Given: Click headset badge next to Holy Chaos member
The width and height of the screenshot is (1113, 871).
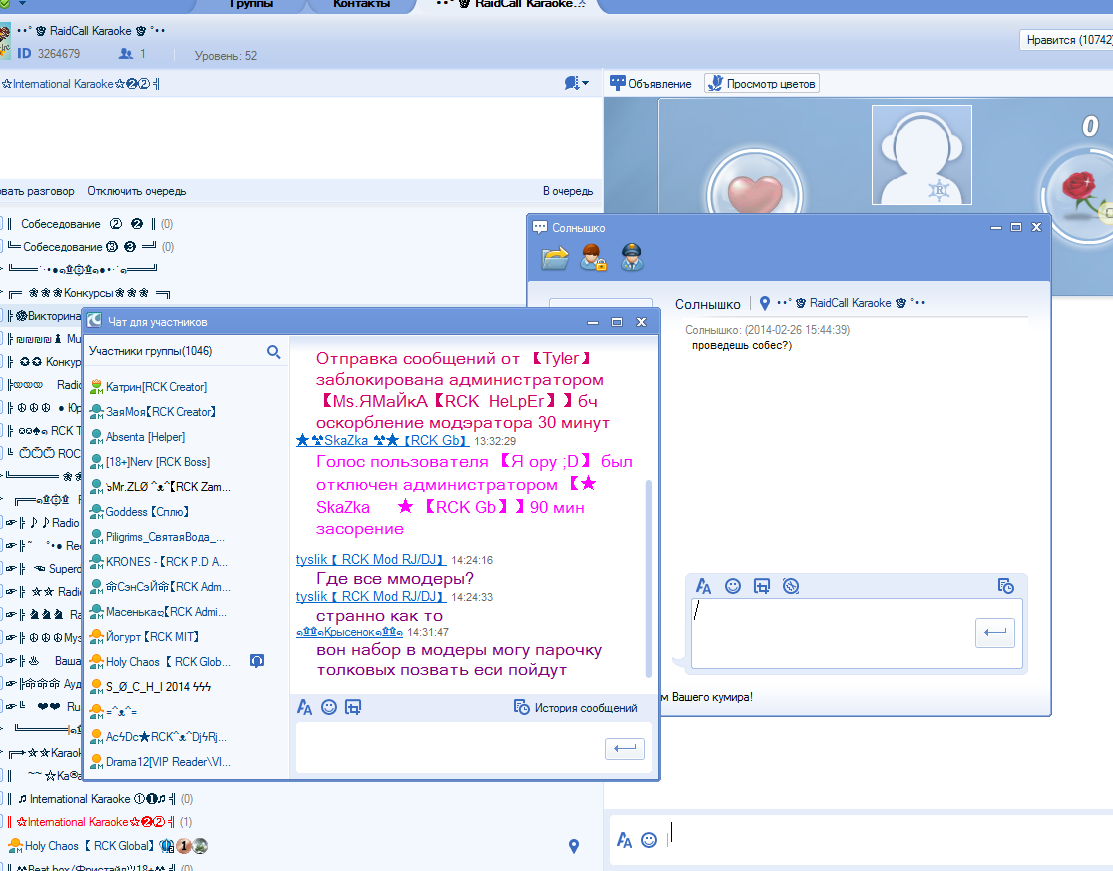Looking at the screenshot, I should pos(257,662).
